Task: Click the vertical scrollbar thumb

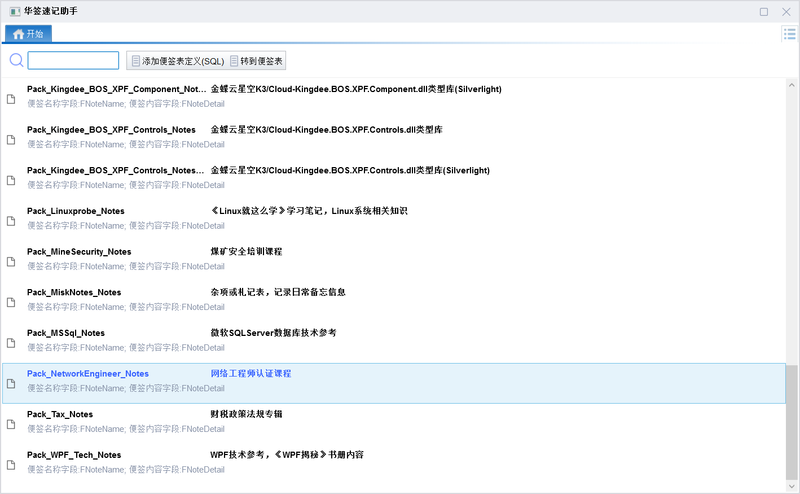Action: (791, 423)
